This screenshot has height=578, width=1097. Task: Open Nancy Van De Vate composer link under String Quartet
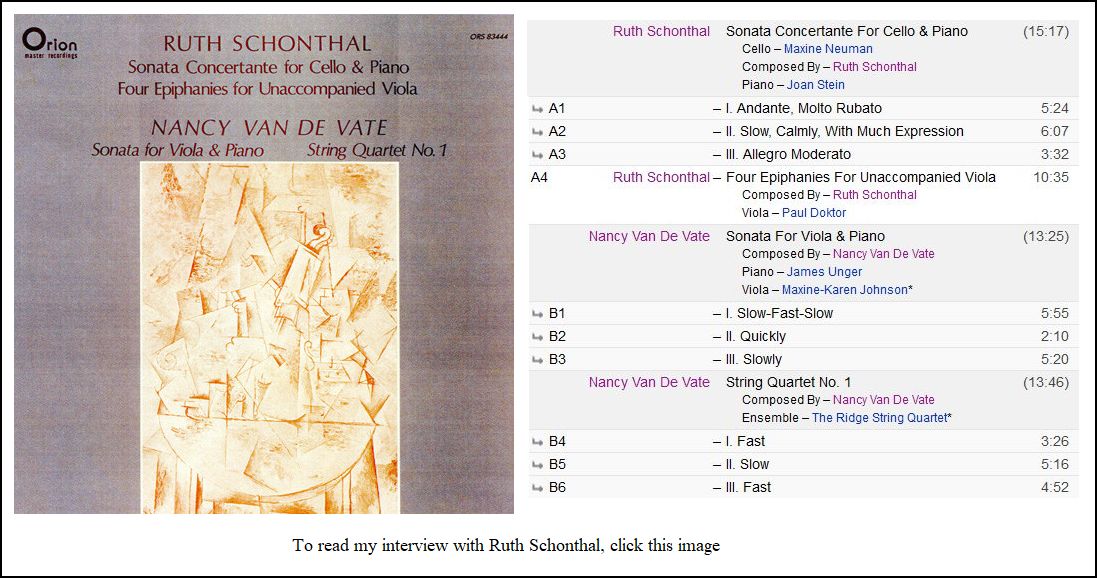tap(884, 400)
